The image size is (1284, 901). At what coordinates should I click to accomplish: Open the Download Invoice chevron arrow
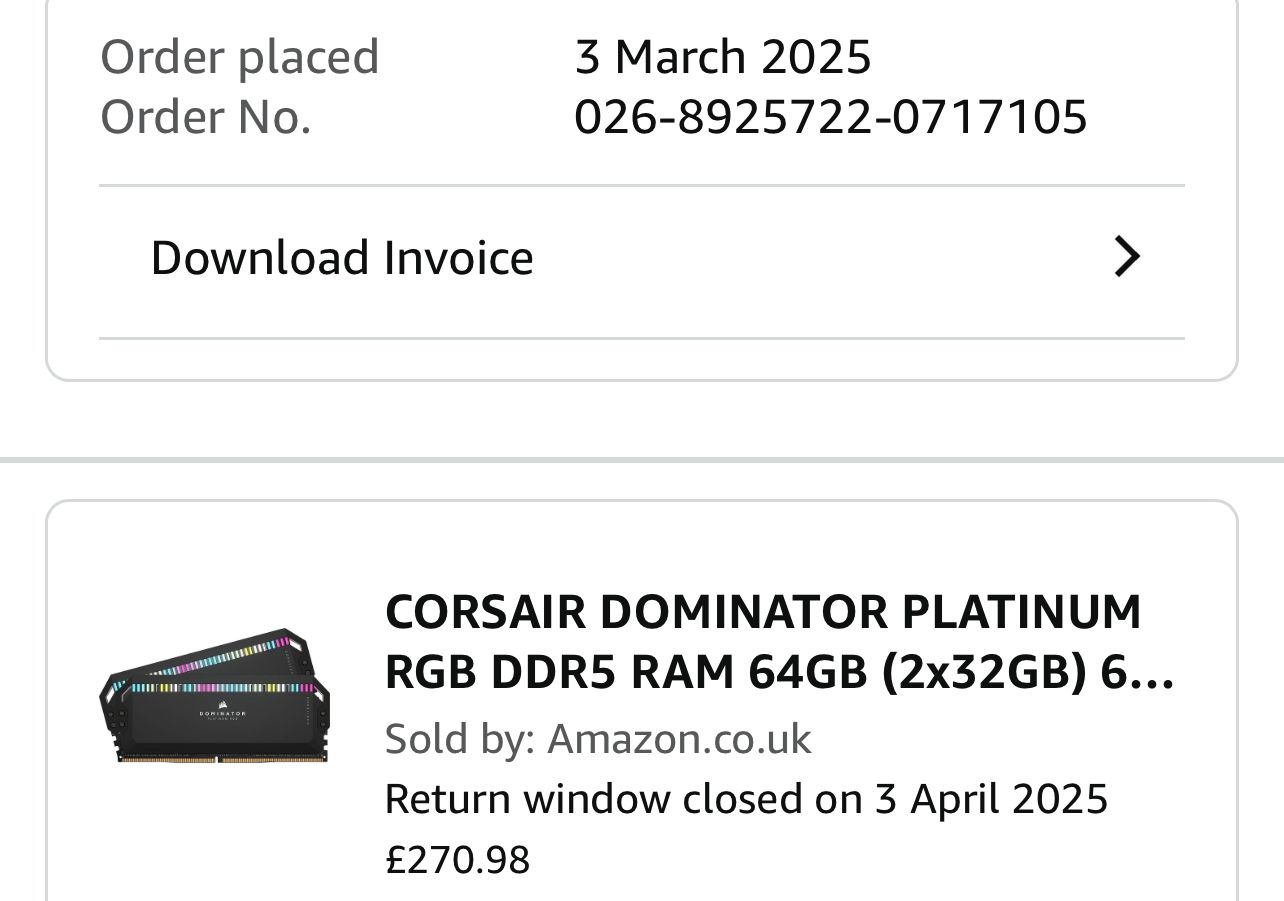click(1127, 257)
